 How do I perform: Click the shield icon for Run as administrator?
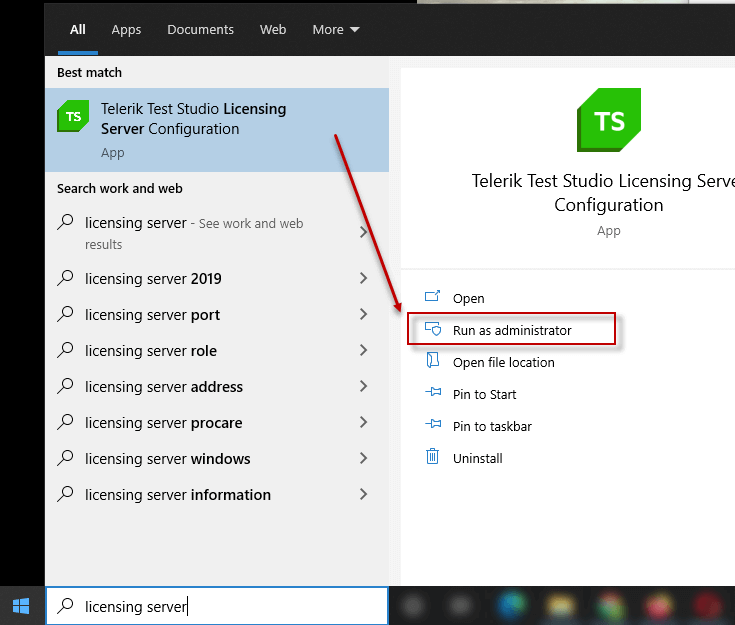(x=433, y=329)
